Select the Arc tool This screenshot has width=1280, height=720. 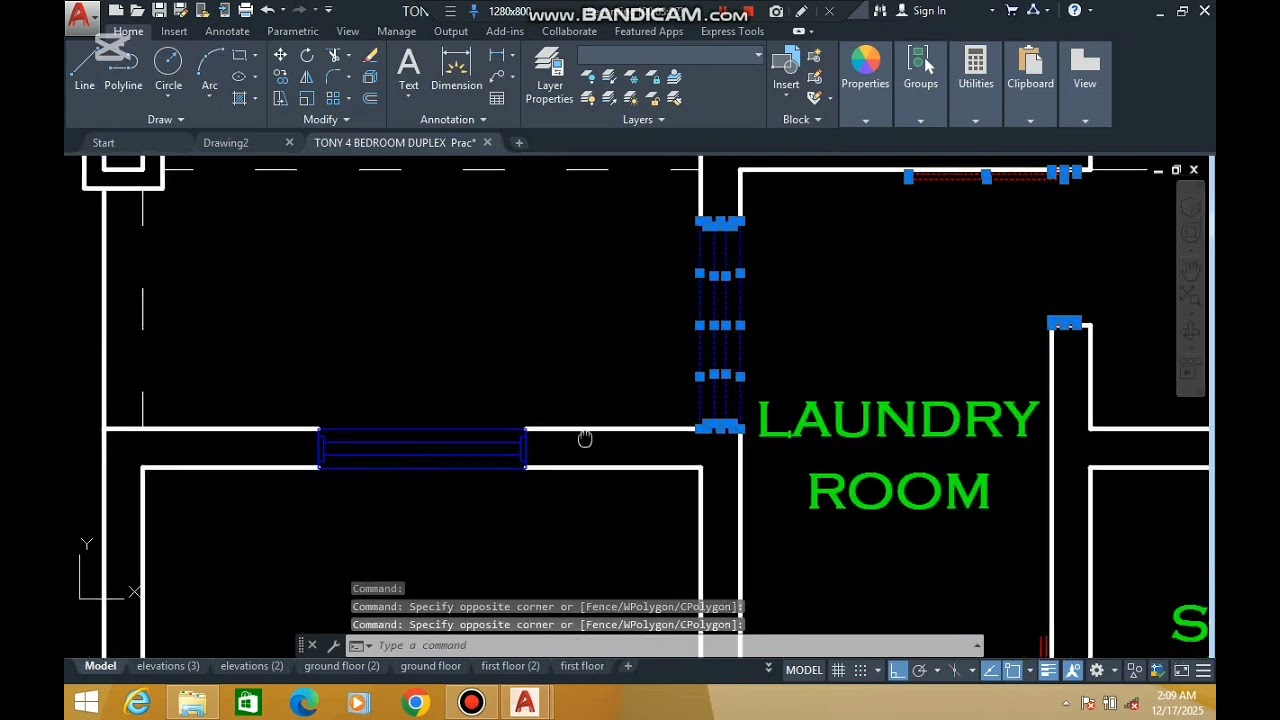pos(209,70)
